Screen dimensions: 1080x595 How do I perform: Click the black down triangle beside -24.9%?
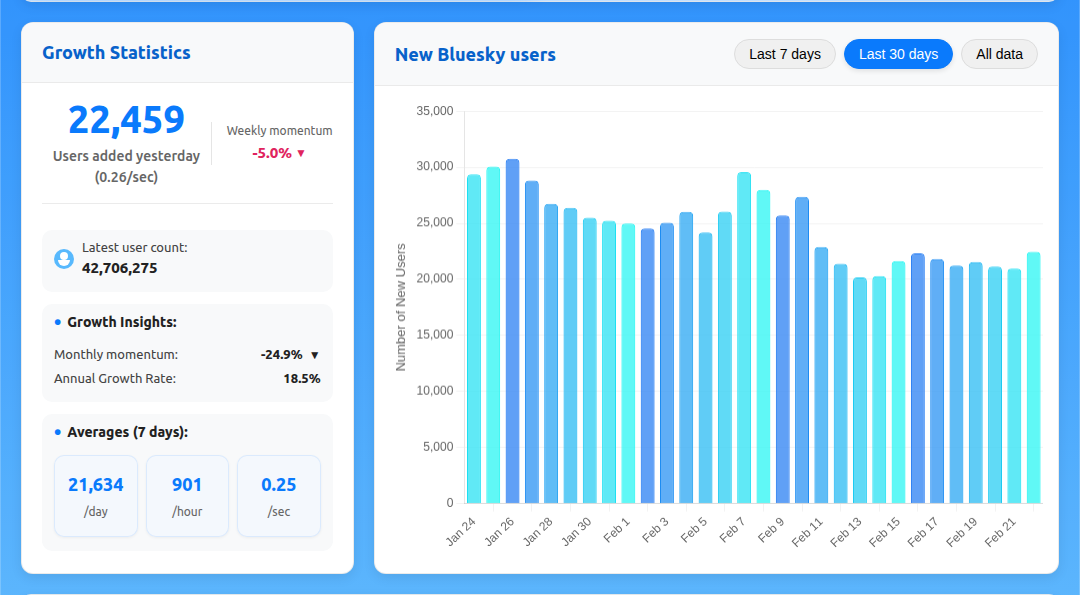(x=314, y=355)
